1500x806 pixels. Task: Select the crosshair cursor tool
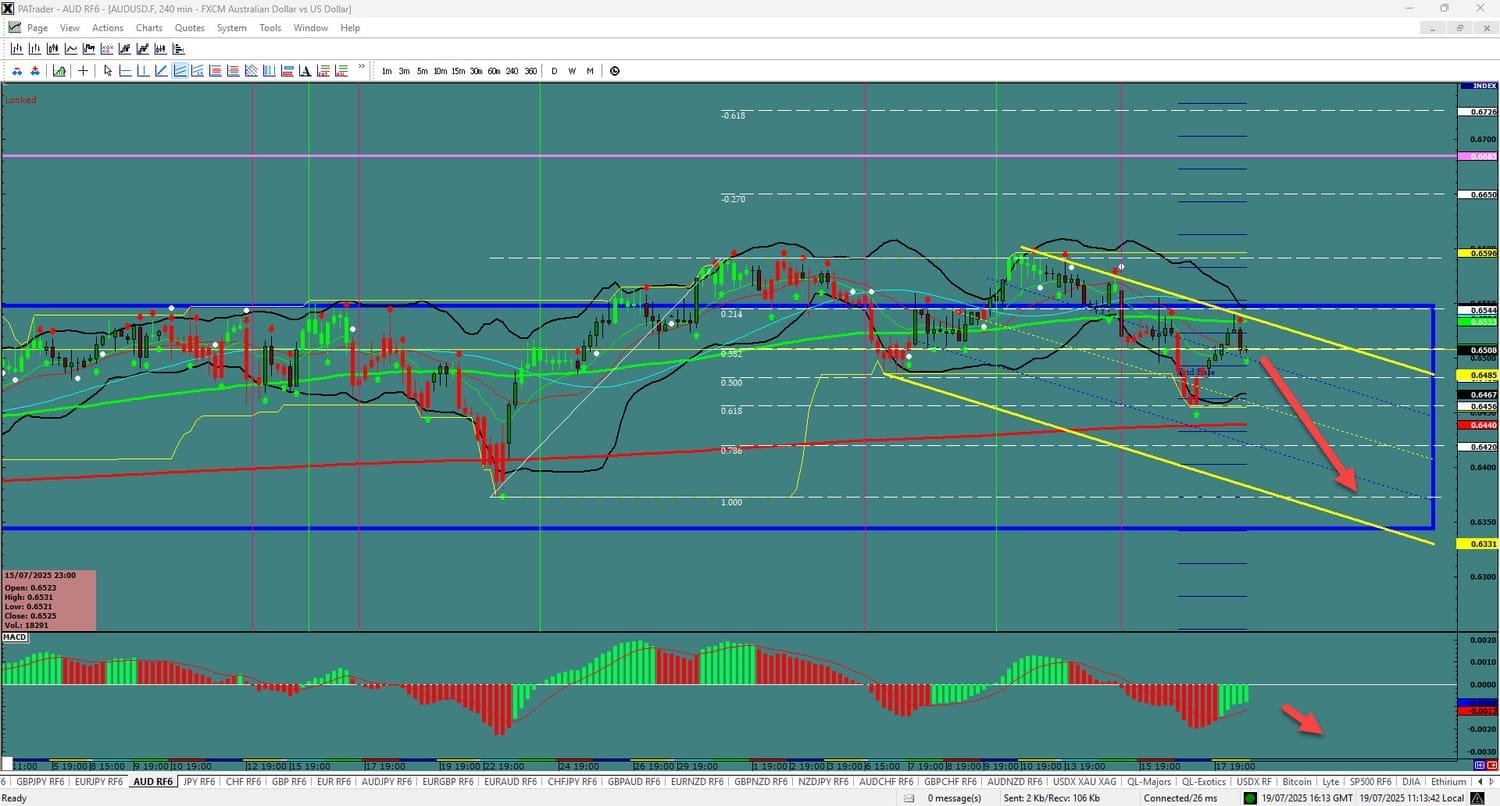coord(83,71)
